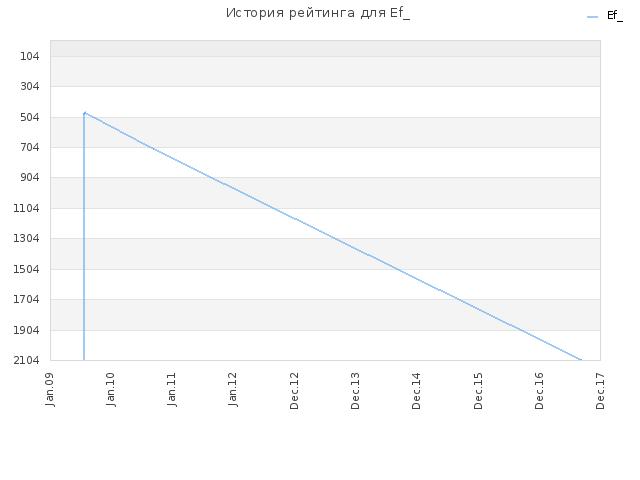This screenshot has width=640, height=480.
Task: Click the Dec.12 x-axis label
Action: pos(294,391)
